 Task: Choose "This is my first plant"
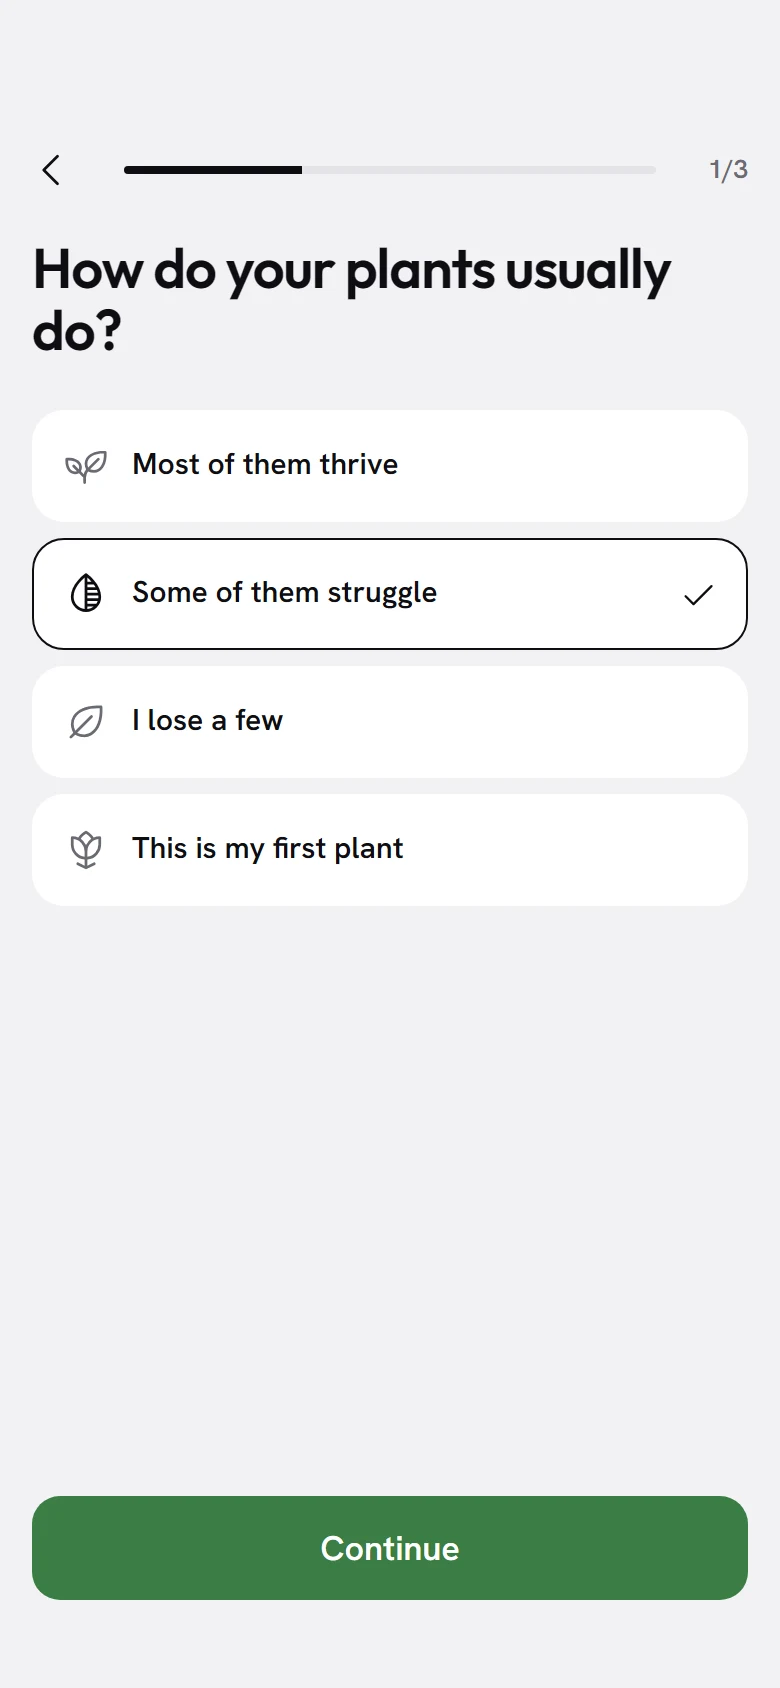pyautogui.click(x=390, y=850)
